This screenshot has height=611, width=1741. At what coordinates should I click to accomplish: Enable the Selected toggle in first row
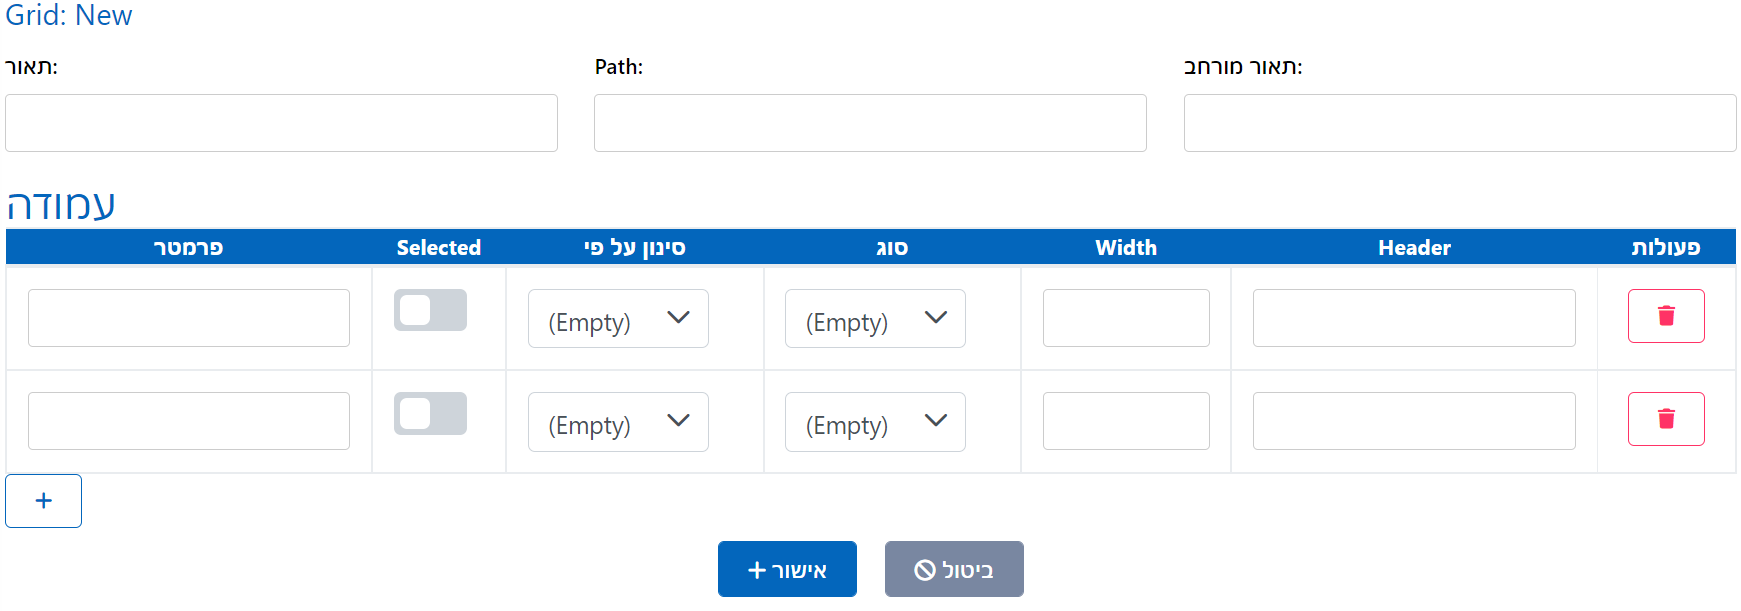pyautogui.click(x=430, y=311)
